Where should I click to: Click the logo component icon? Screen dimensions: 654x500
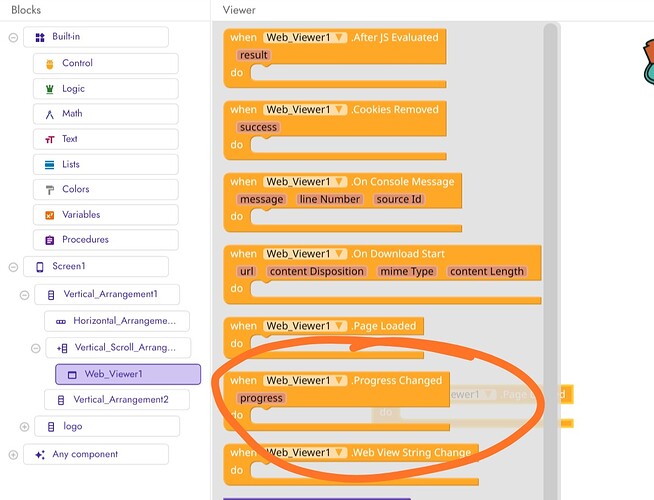(x=51, y=427)
